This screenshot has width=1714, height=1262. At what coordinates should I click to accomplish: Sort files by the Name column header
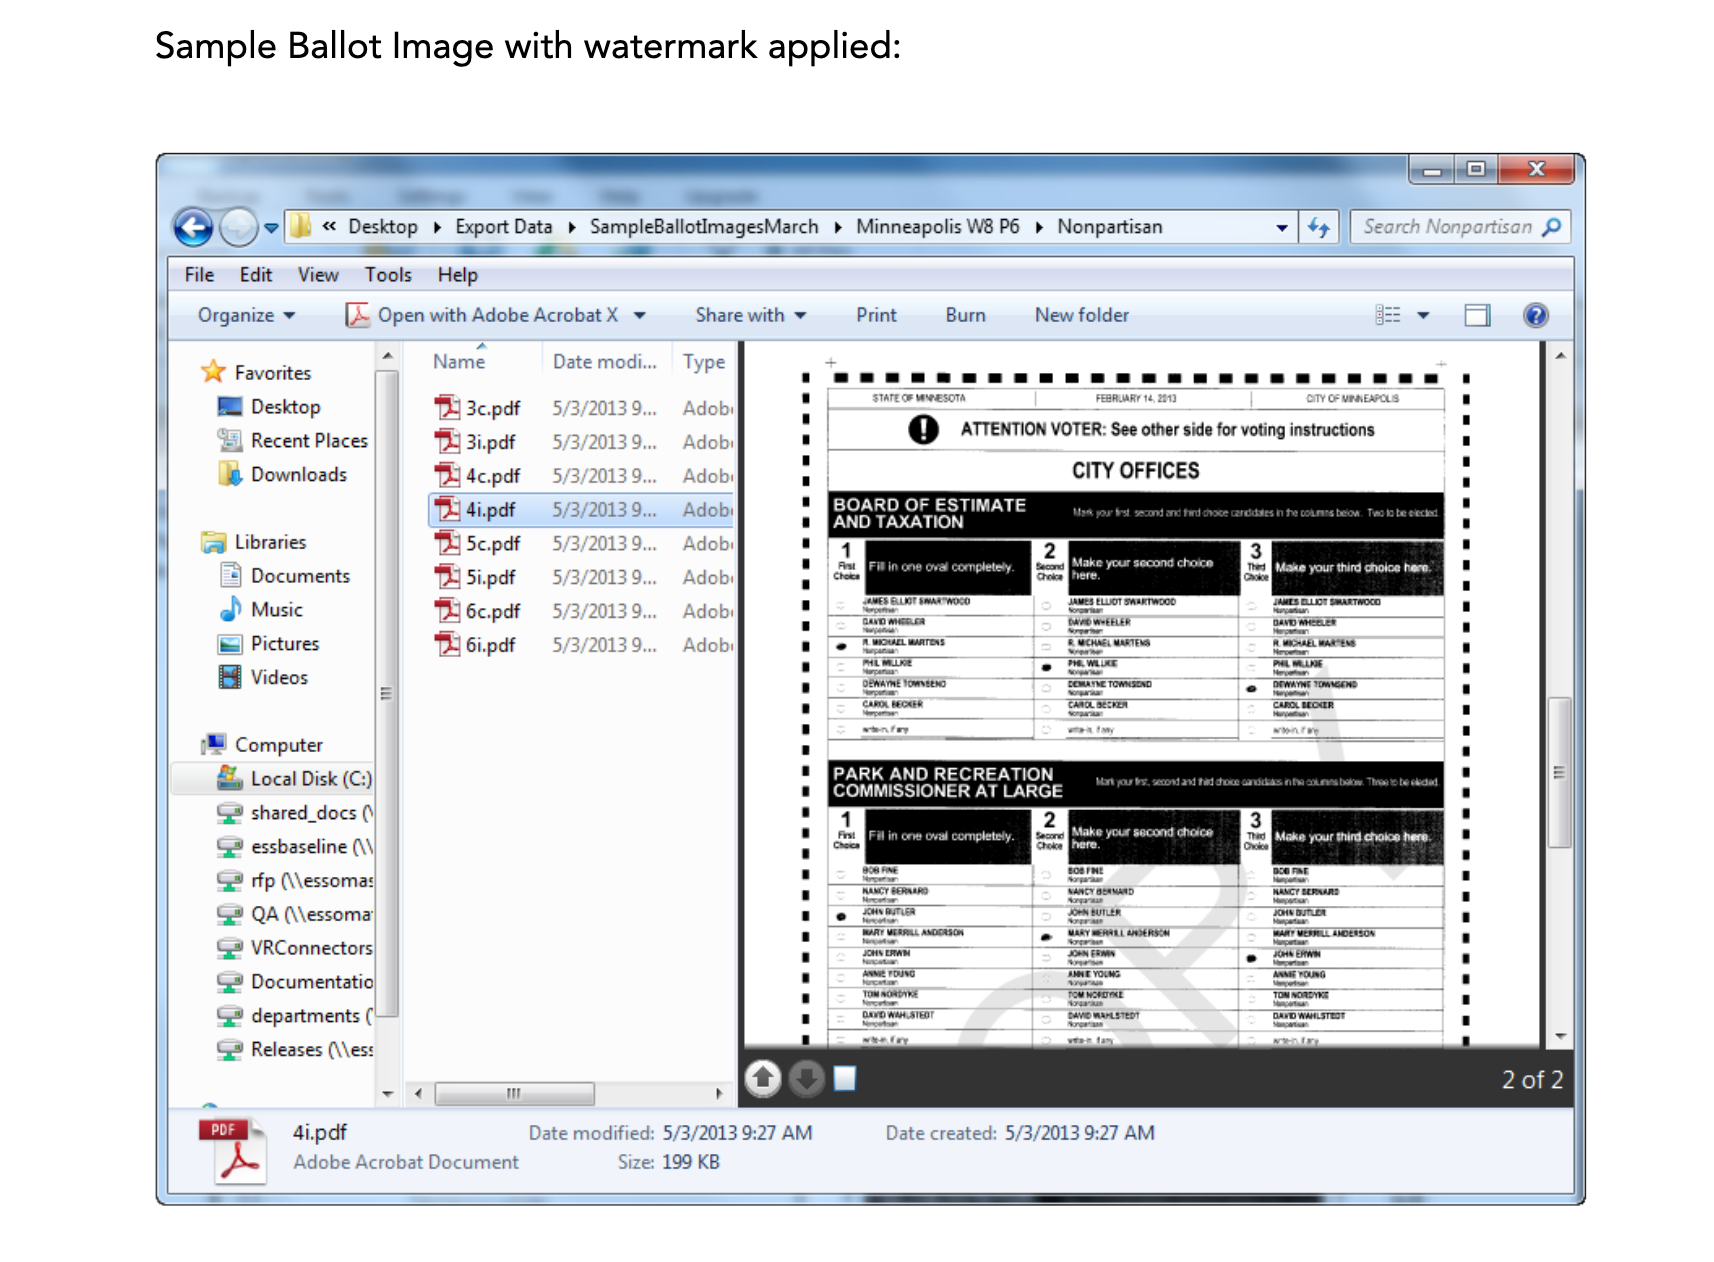[x=459, y=362]
